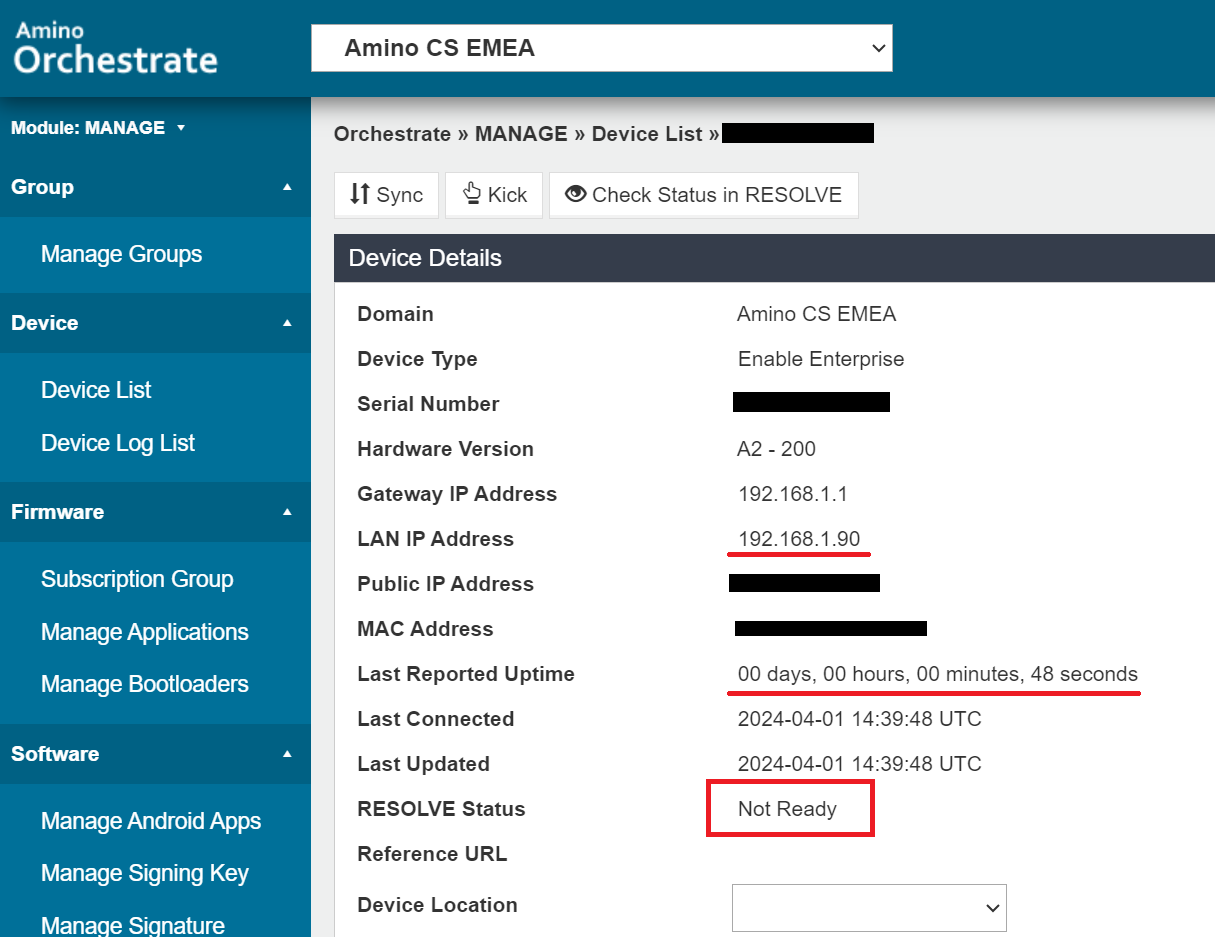
Task: Collapse the Firmware sidebar section
Action: 155,512
